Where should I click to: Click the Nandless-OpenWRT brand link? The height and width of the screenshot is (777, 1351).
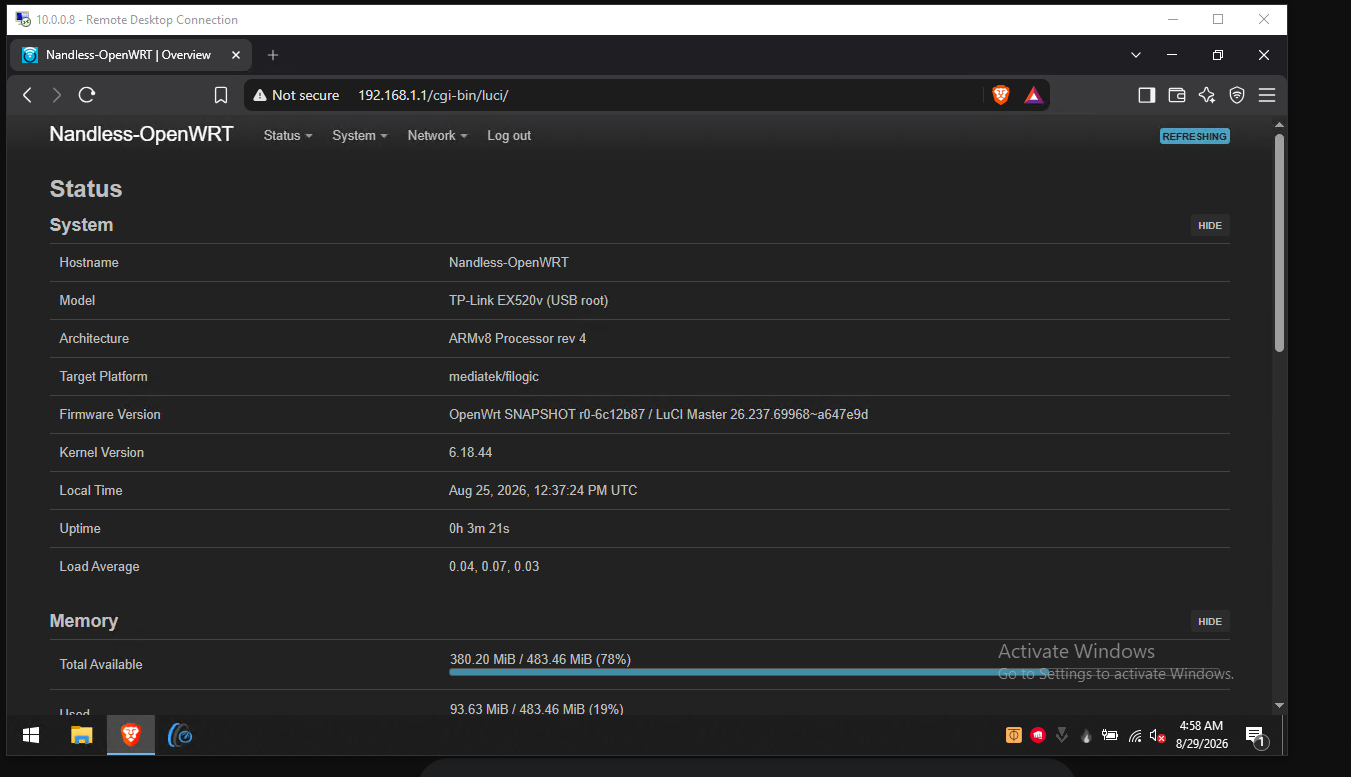141,134
